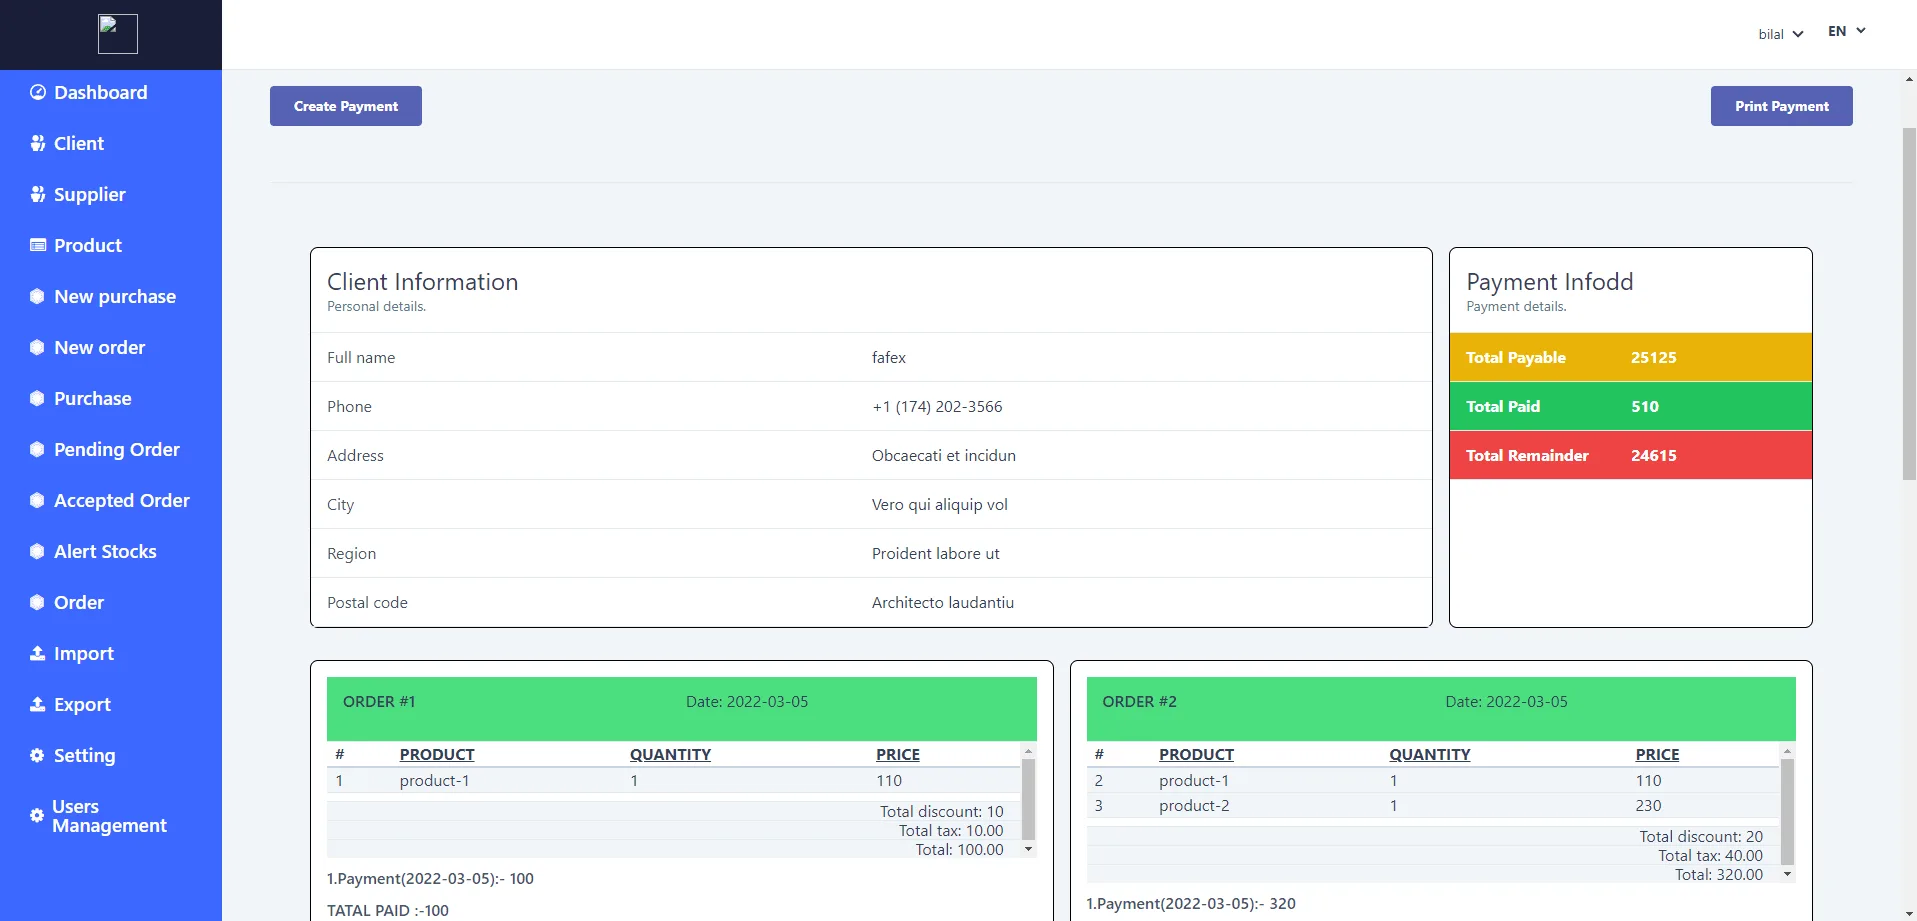Click Total: 320.00 in Order #2
This screenshot has height=921, width=1917.
coord(1719,875)
